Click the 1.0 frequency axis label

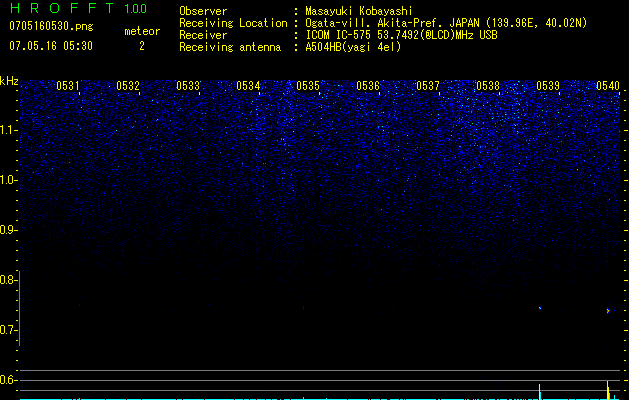(x=8, y=180)
